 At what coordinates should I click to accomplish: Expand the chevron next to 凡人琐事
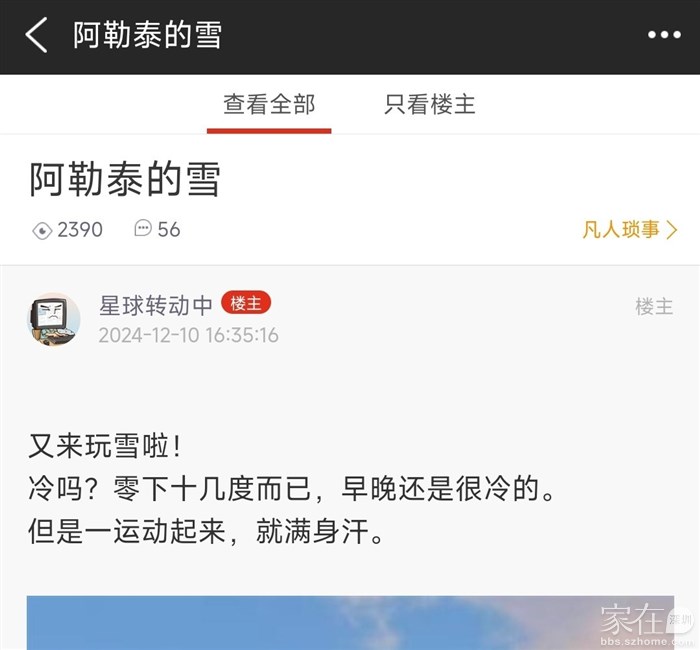pos(672,230)
